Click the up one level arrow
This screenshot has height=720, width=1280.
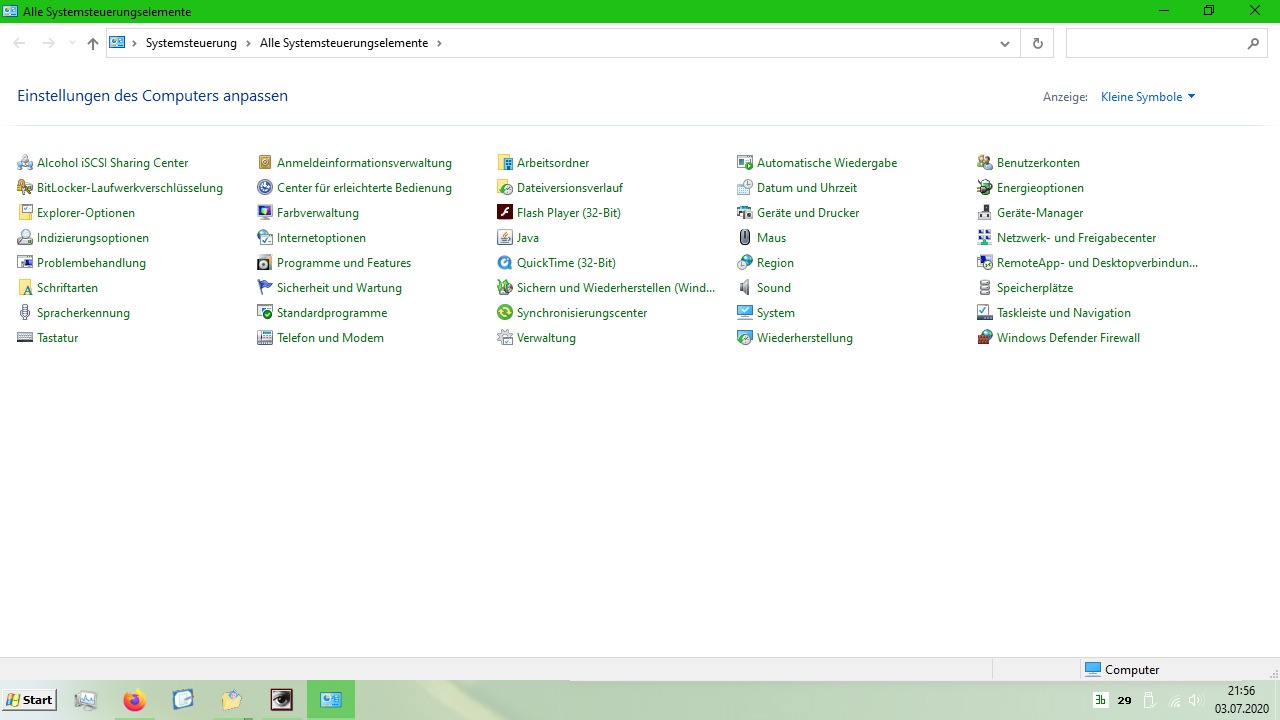93,44
